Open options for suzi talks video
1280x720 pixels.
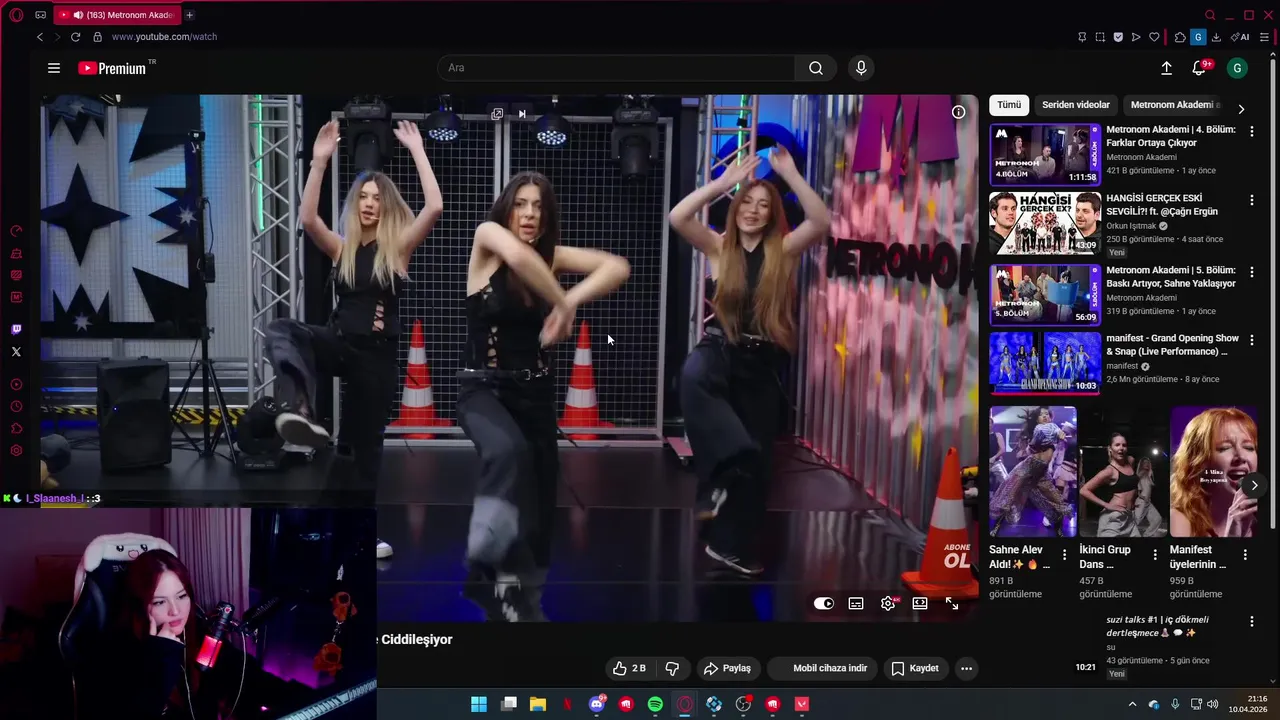click(1251, 621)
